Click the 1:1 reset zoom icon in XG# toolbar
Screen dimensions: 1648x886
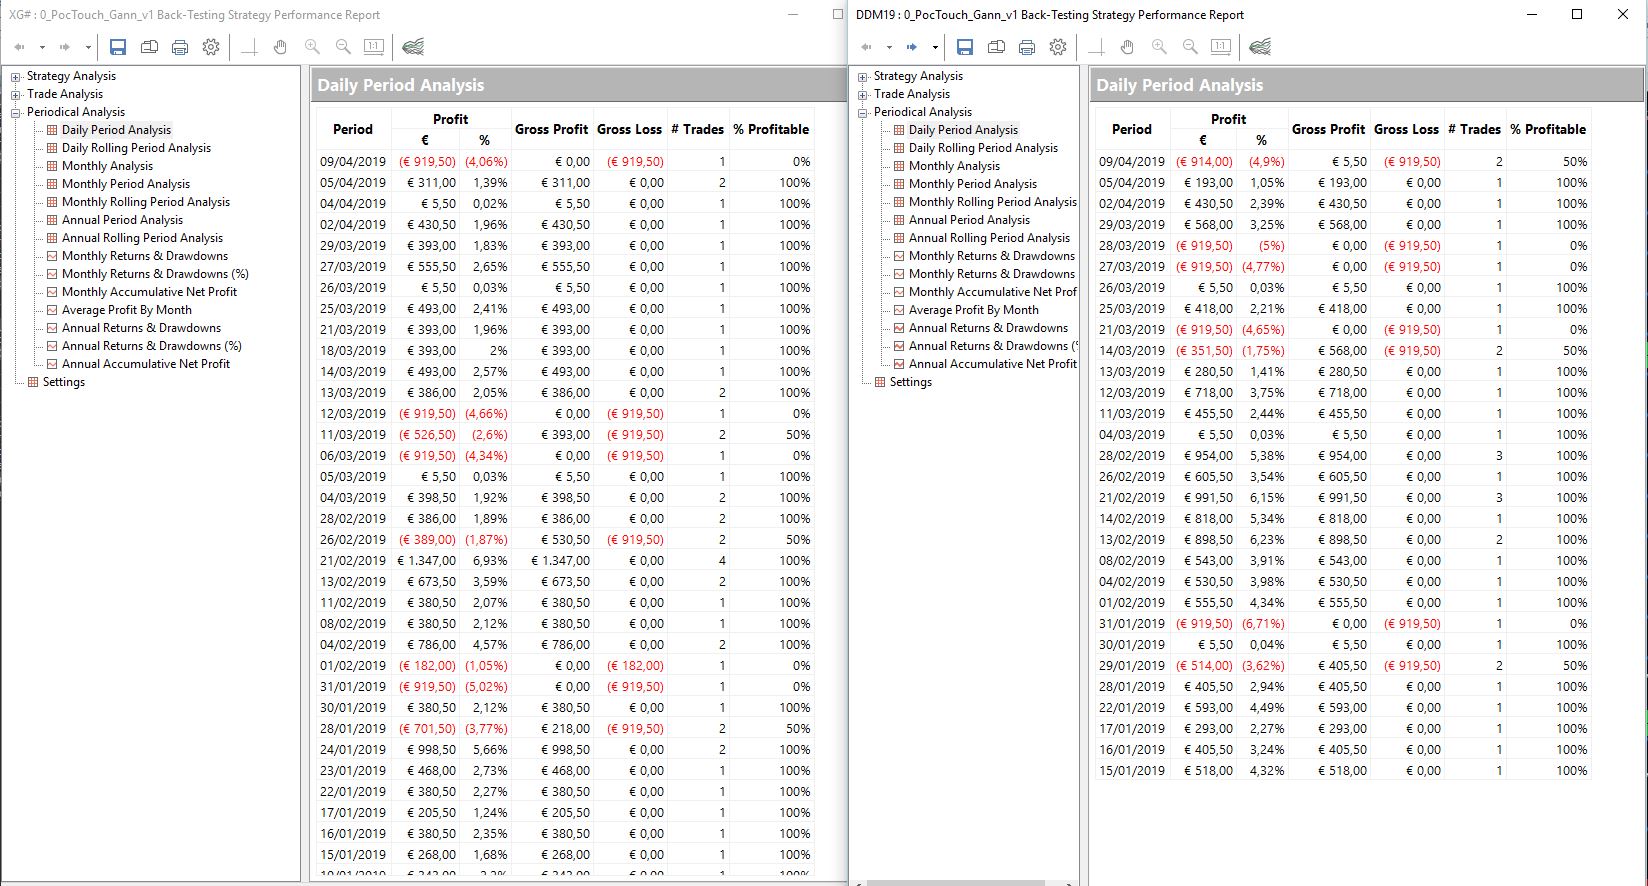(374, 47)
